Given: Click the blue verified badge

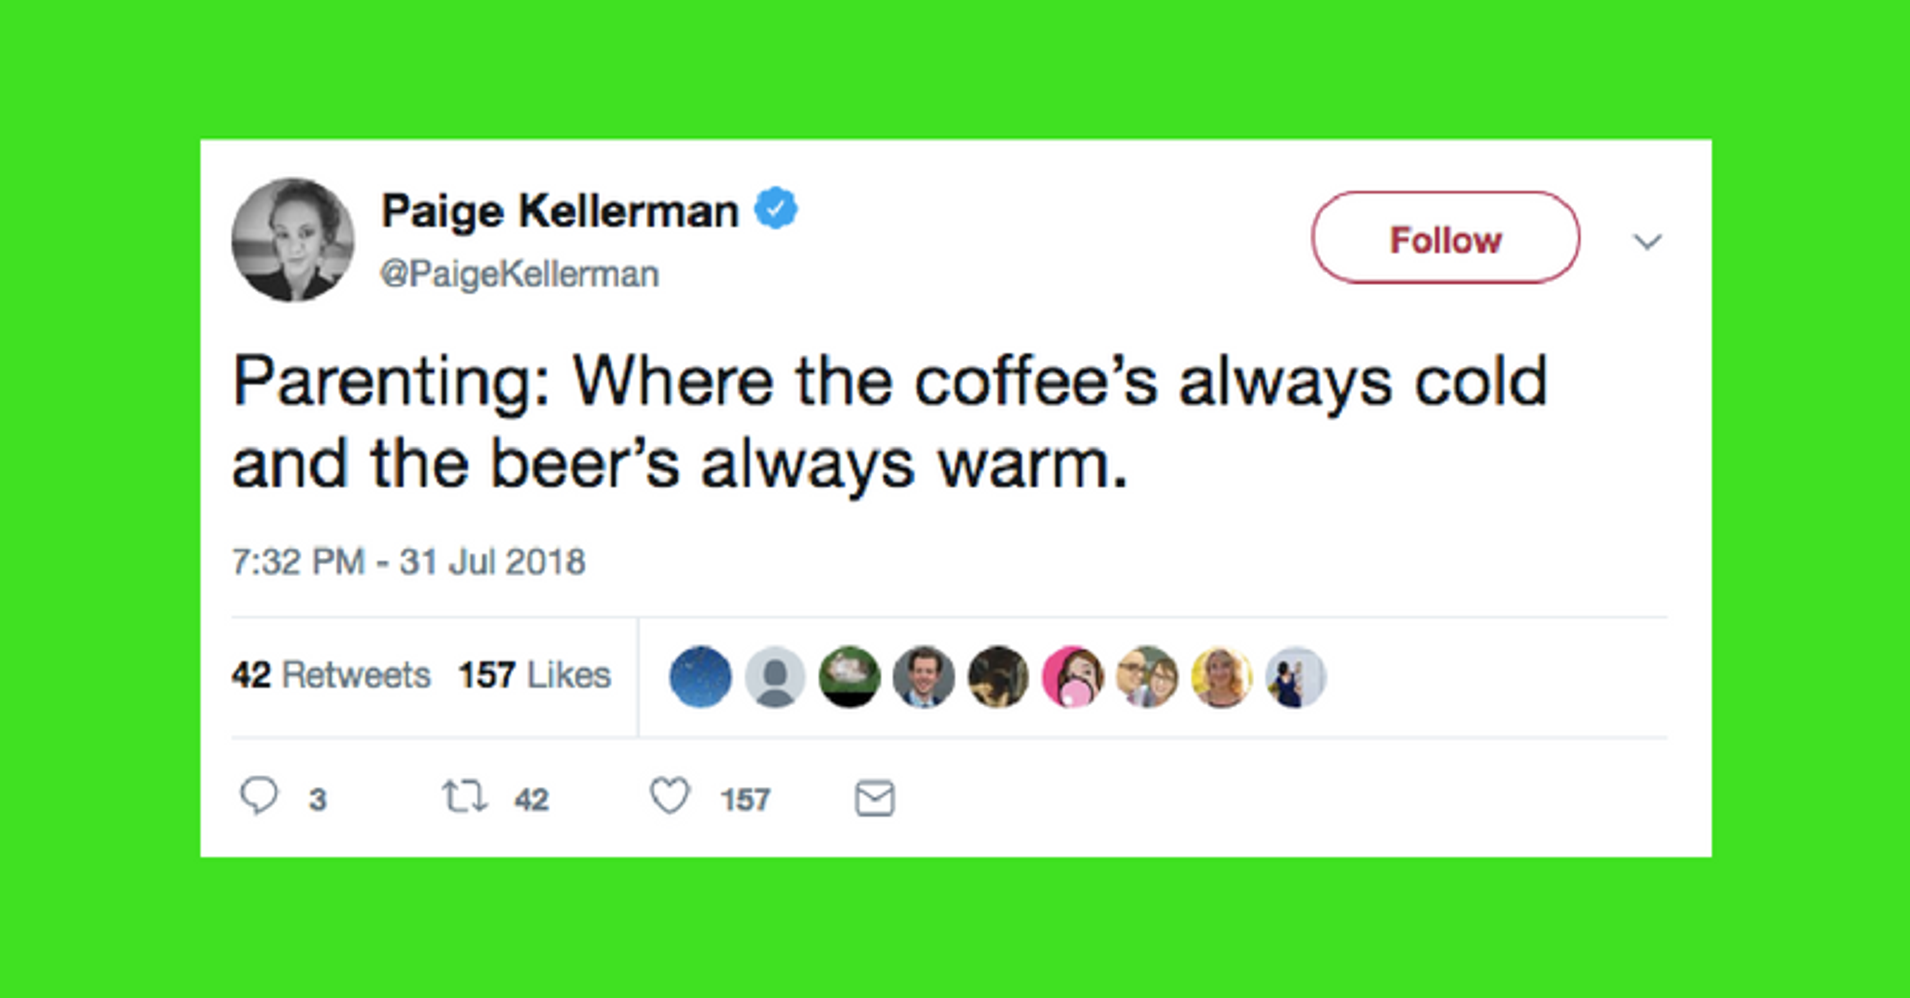Looking at the screenshot, I should click(x=776, y=209).
